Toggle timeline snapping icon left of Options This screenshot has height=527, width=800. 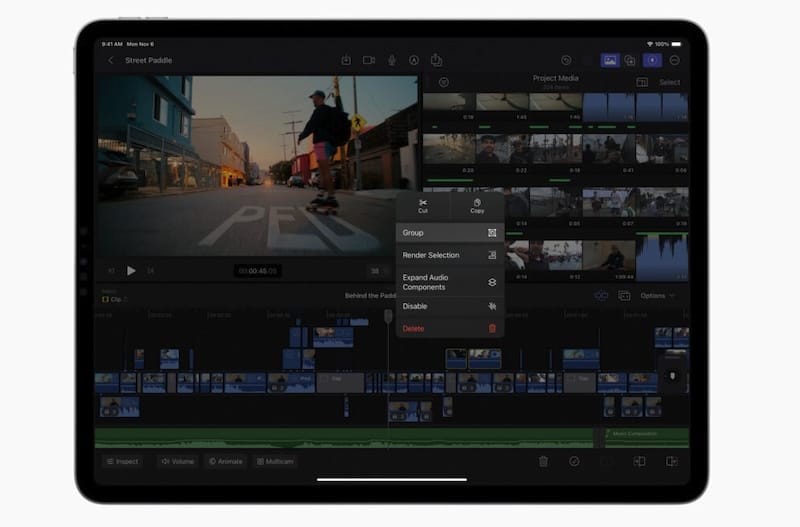tap(601, 296)
